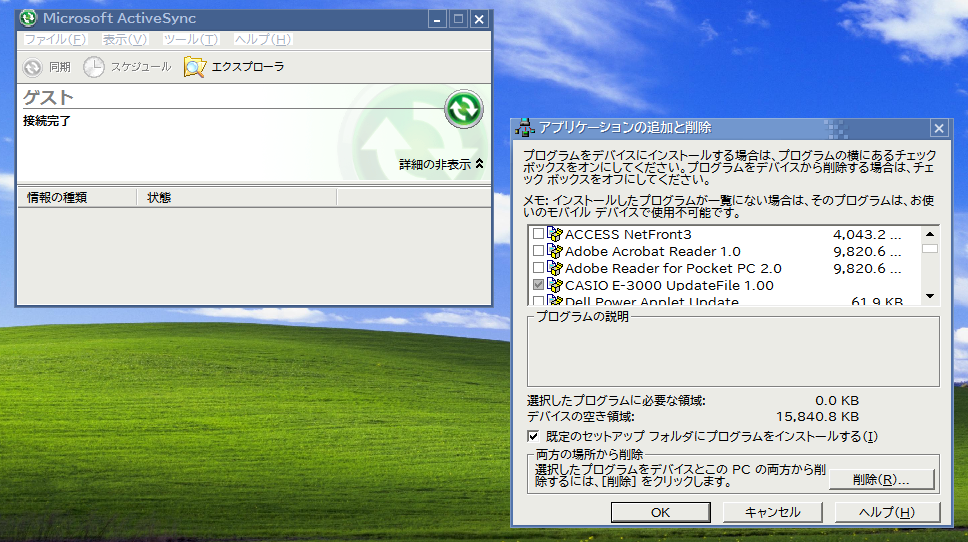Image resolution: width=968 pixels, height=542 pixels.
Task: Check the ACCESS NetFront3 checkbox
Action: point(539,234)
